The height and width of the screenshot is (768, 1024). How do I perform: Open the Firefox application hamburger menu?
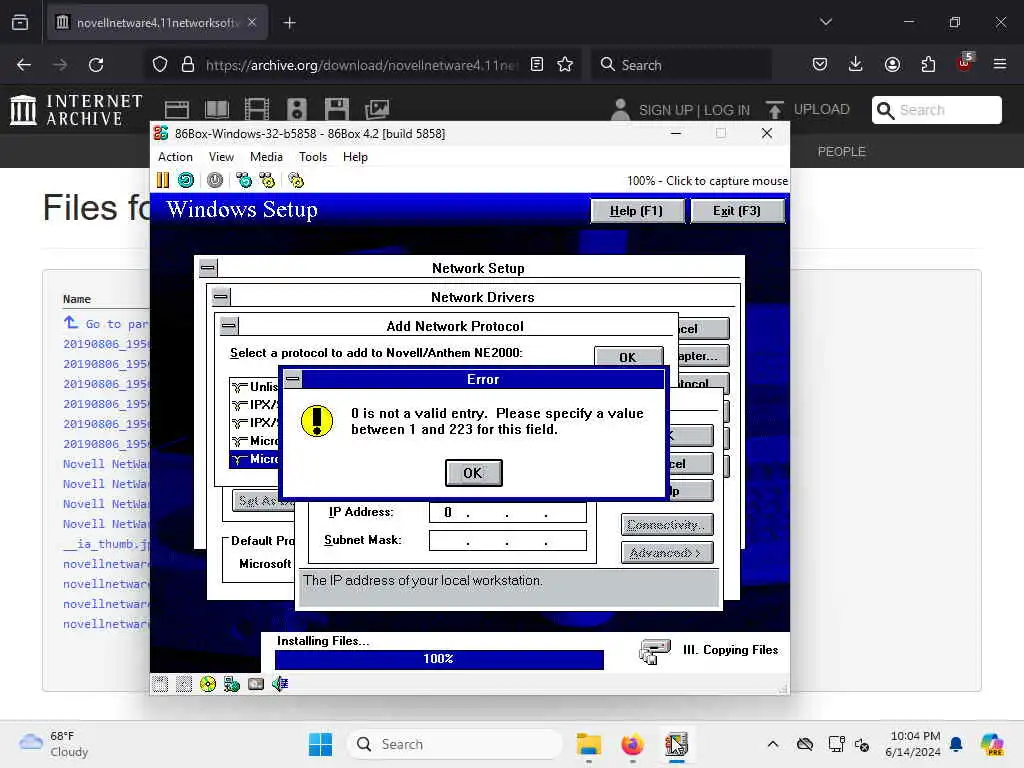[x=1000, y=65]
